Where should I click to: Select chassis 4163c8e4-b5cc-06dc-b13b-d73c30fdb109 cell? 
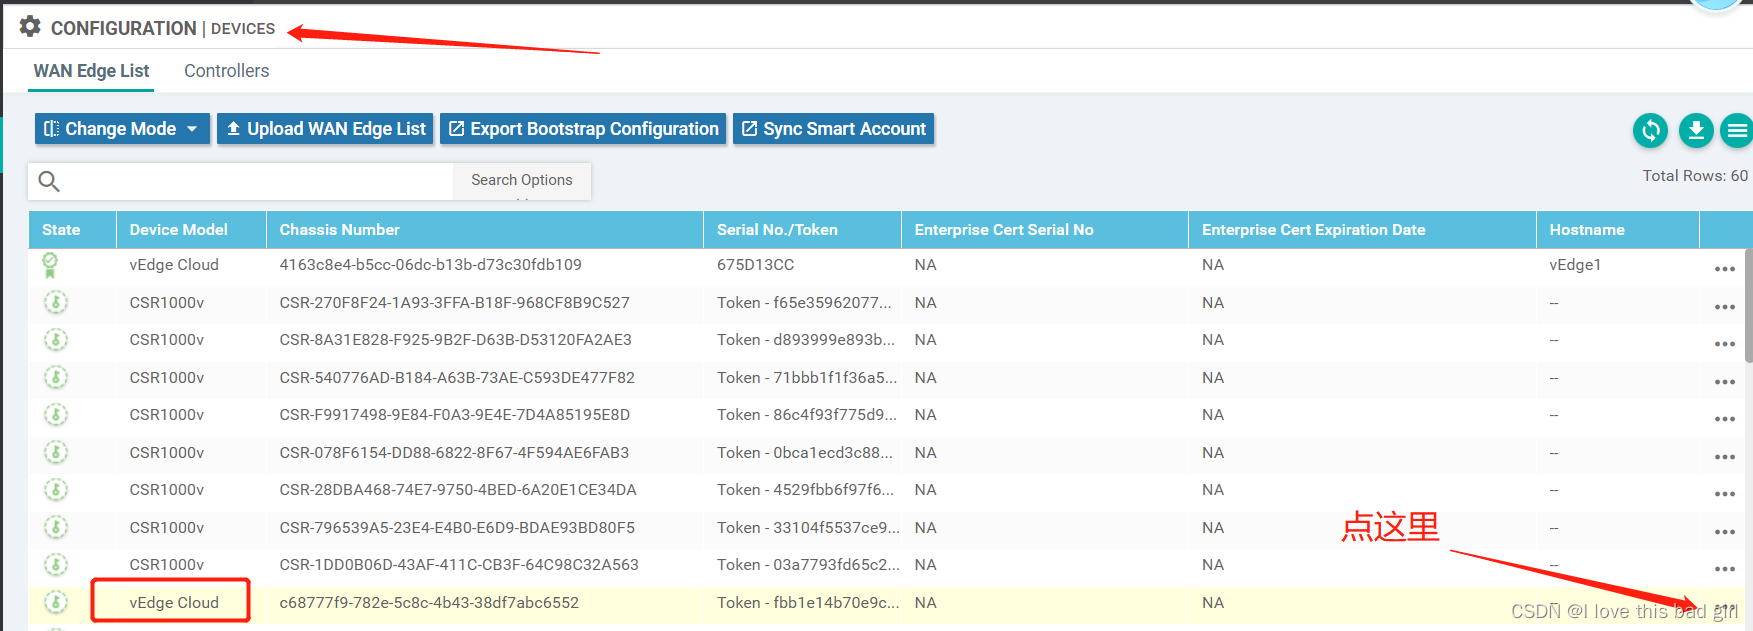[x=430, y=265]
